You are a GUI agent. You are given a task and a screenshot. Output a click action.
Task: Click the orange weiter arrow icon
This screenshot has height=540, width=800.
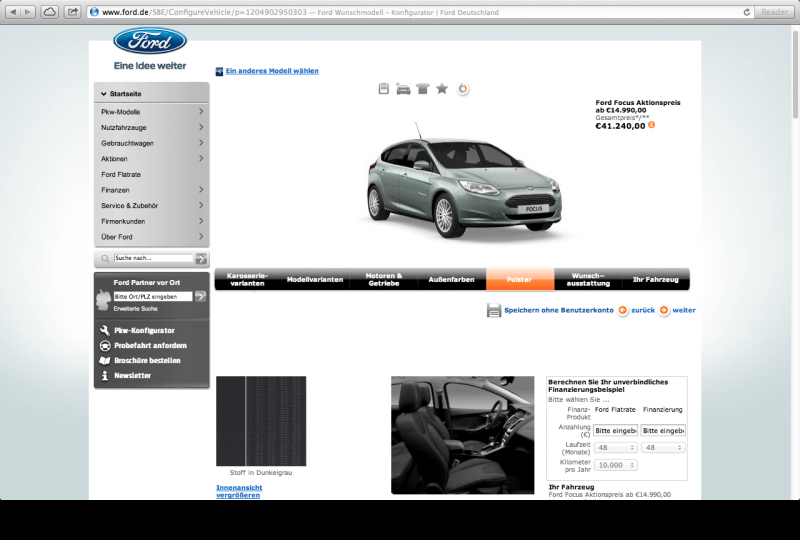(x=664, y=310)
